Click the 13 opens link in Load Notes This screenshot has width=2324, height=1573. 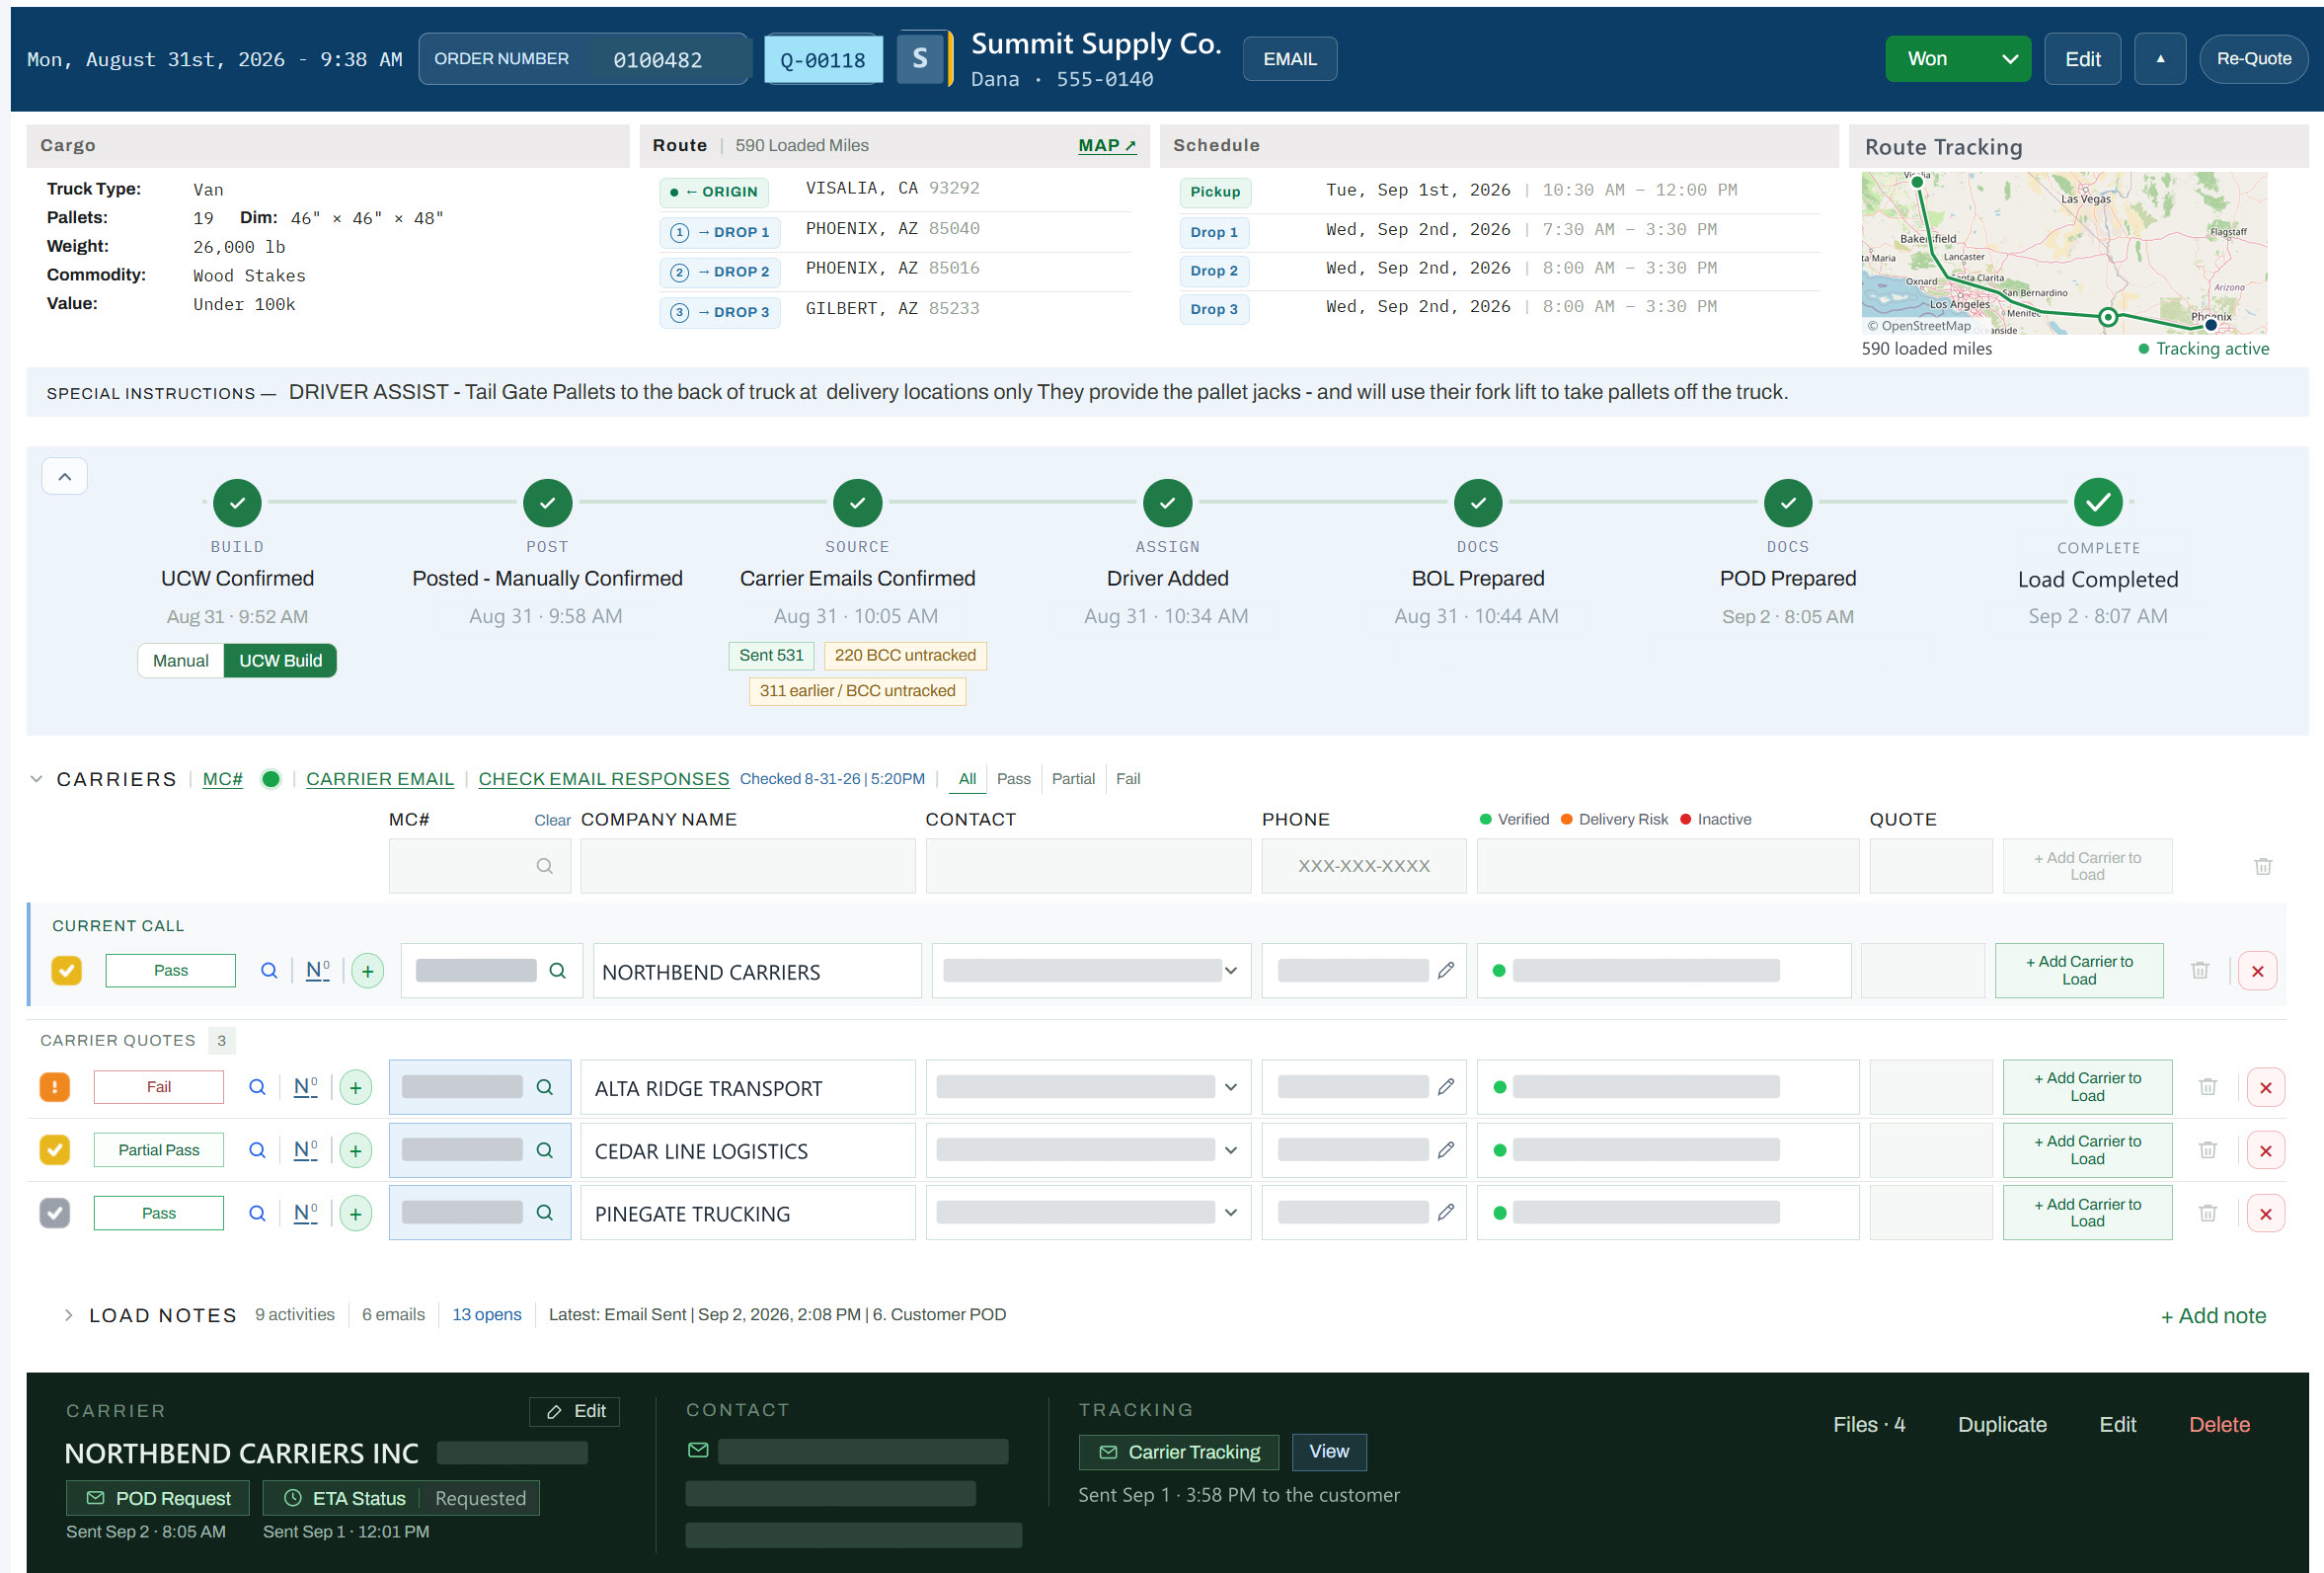(x=487, y=1315)
